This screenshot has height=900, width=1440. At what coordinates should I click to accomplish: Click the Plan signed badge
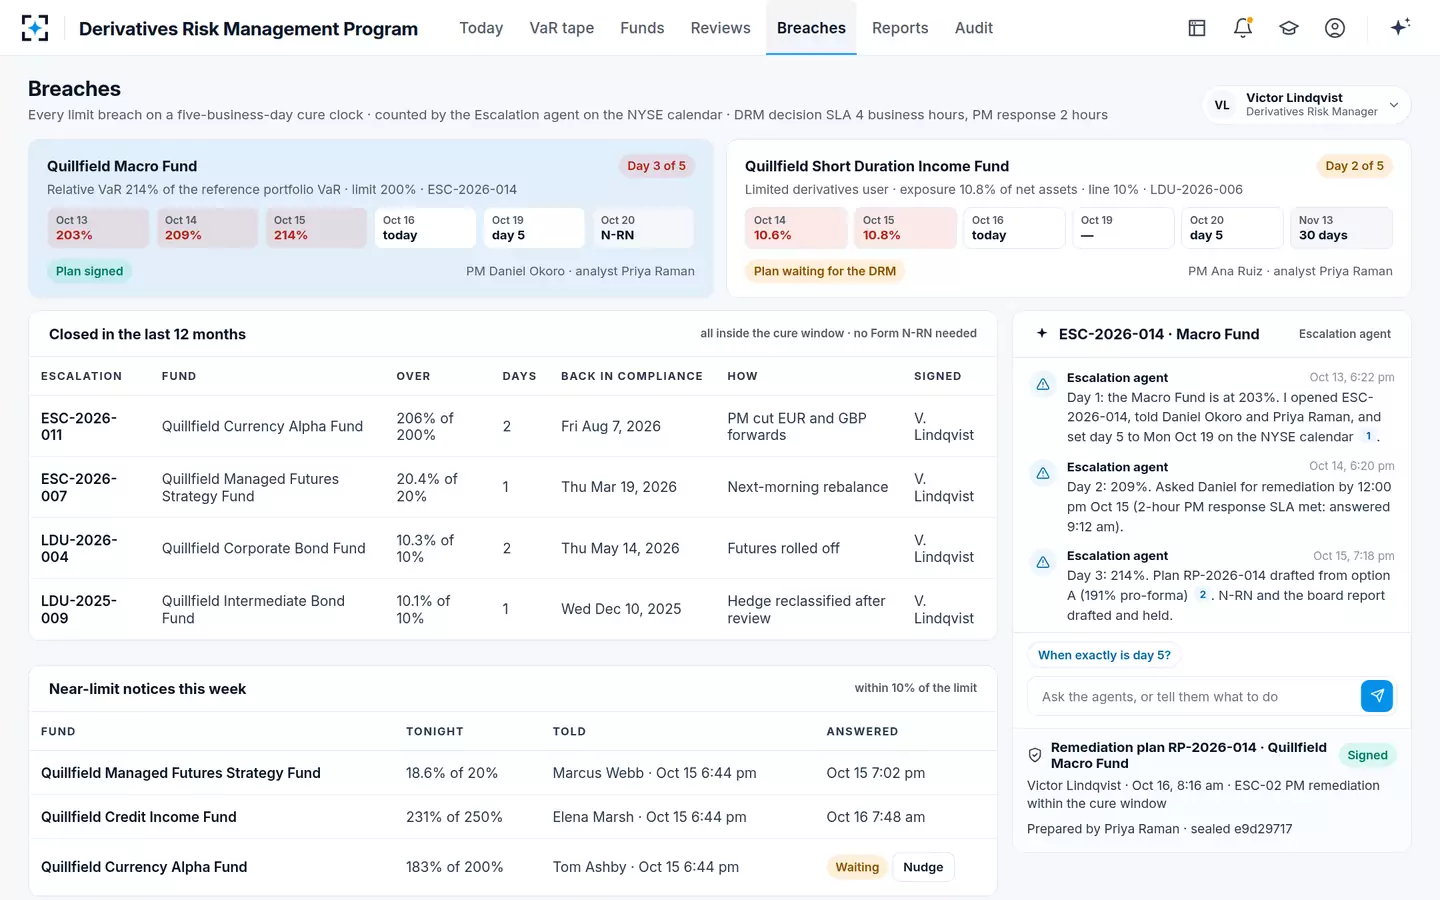point(89,271)
